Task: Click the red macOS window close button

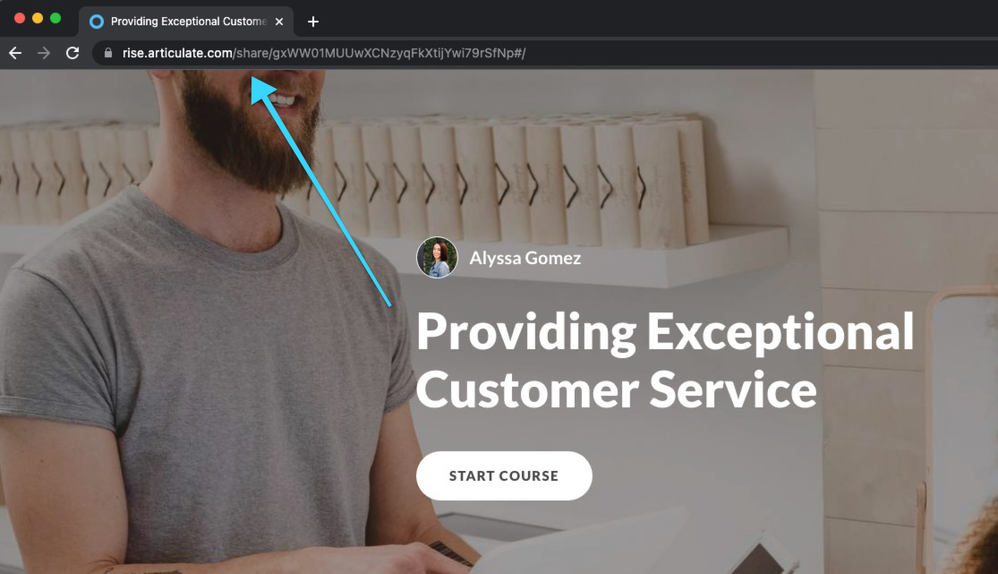Action: tap(20, 18)
